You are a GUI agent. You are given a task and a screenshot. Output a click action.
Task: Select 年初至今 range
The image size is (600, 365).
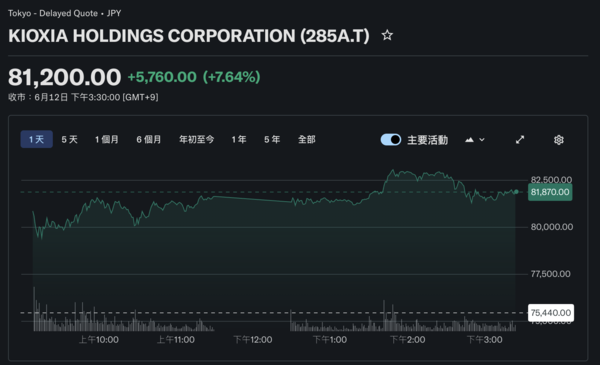coord(197,140)
